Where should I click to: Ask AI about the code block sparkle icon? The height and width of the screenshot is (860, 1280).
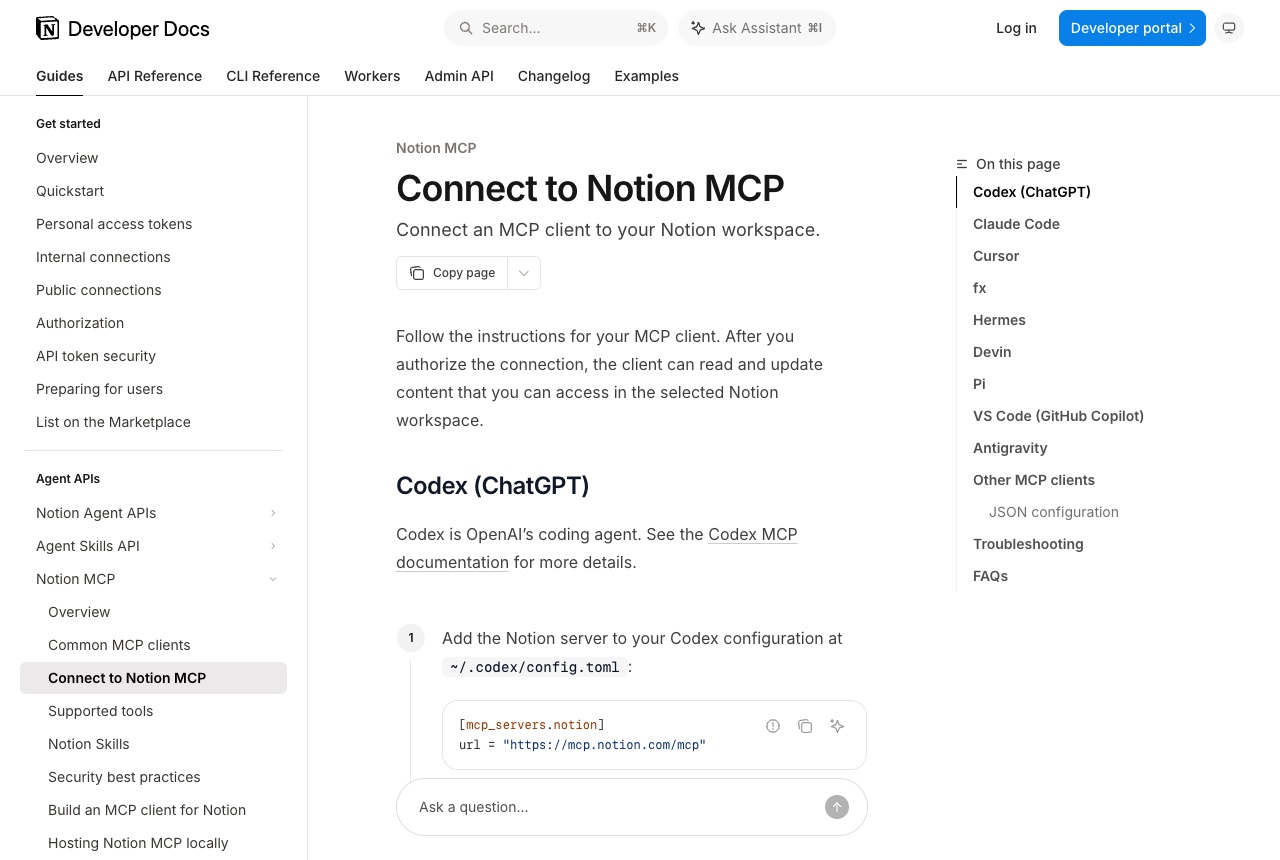click(x=837, y=726)
